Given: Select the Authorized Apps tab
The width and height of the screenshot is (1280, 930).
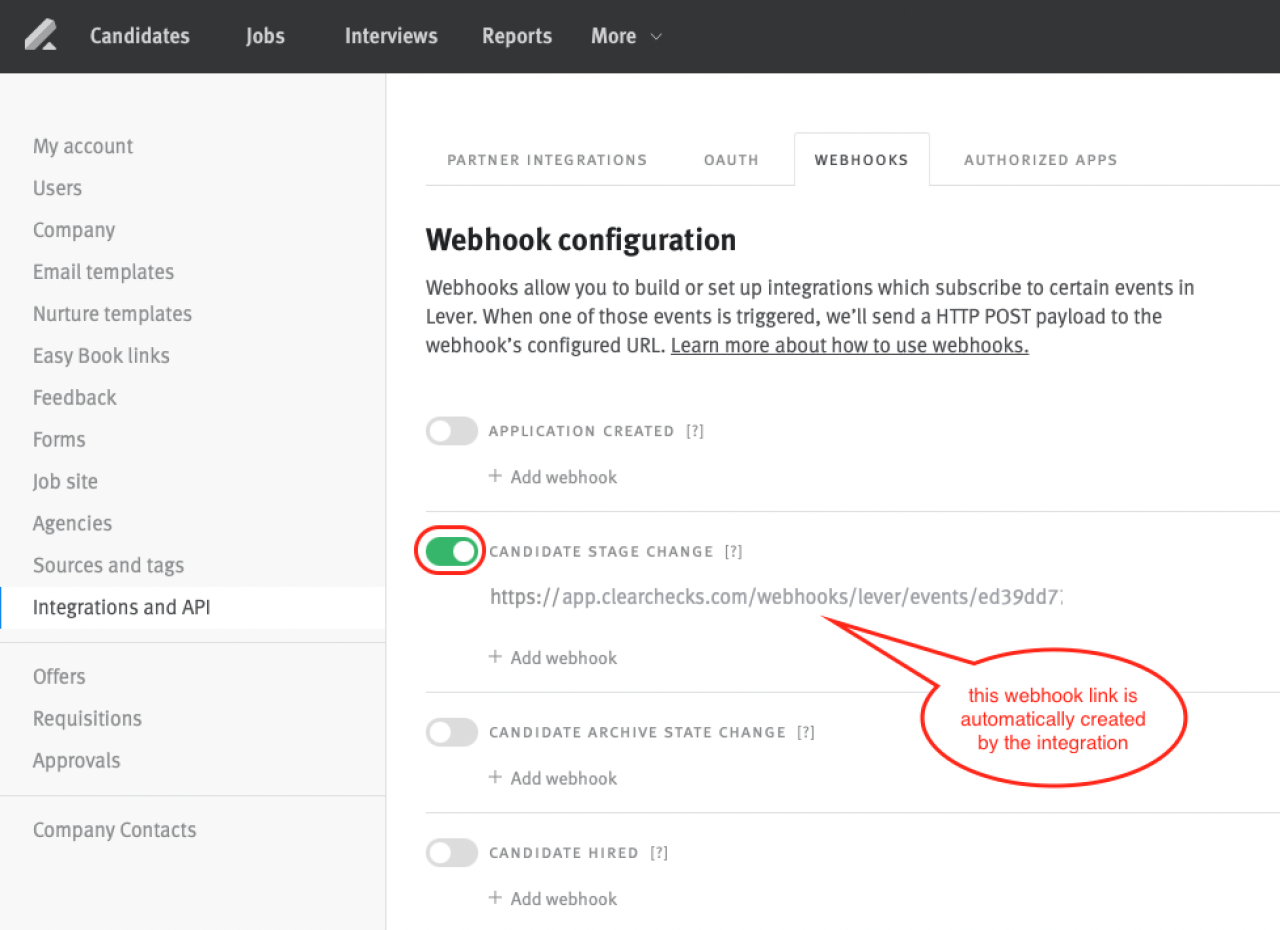Looking at the screenshot, I should click(1040, 160).
